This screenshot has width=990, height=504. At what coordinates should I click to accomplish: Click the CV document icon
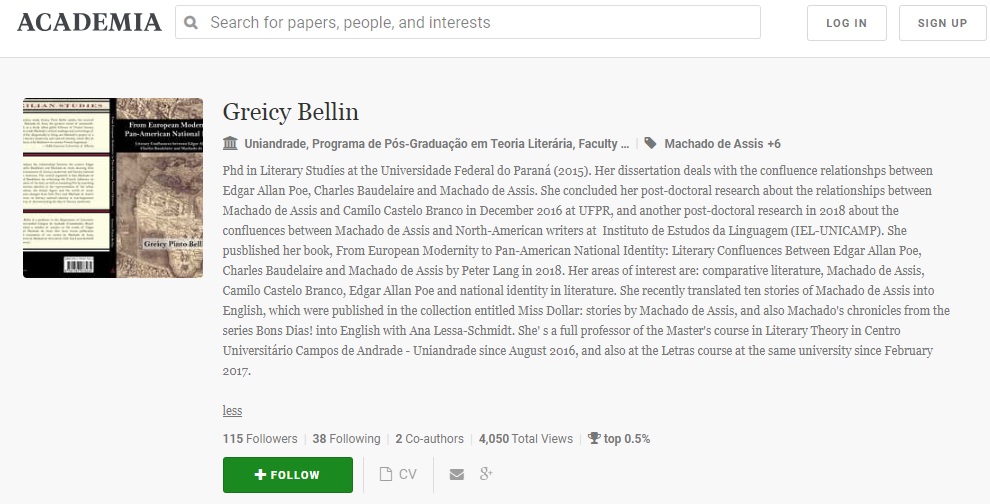(386, 474)
